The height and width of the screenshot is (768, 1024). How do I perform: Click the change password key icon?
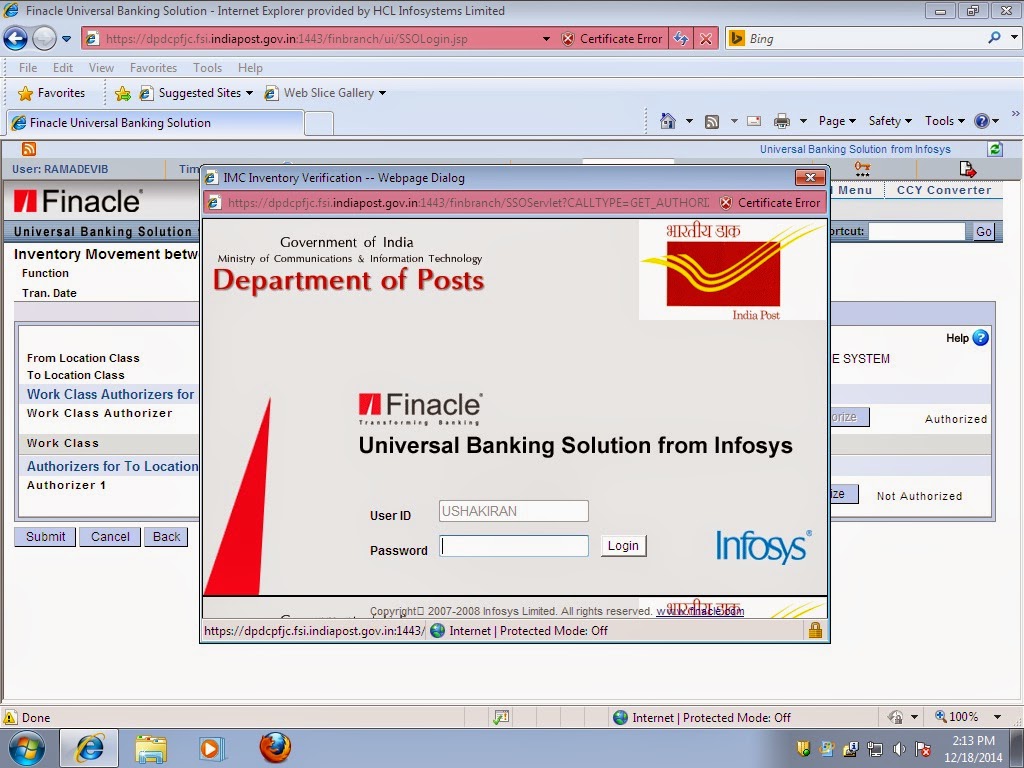point(861,168)
